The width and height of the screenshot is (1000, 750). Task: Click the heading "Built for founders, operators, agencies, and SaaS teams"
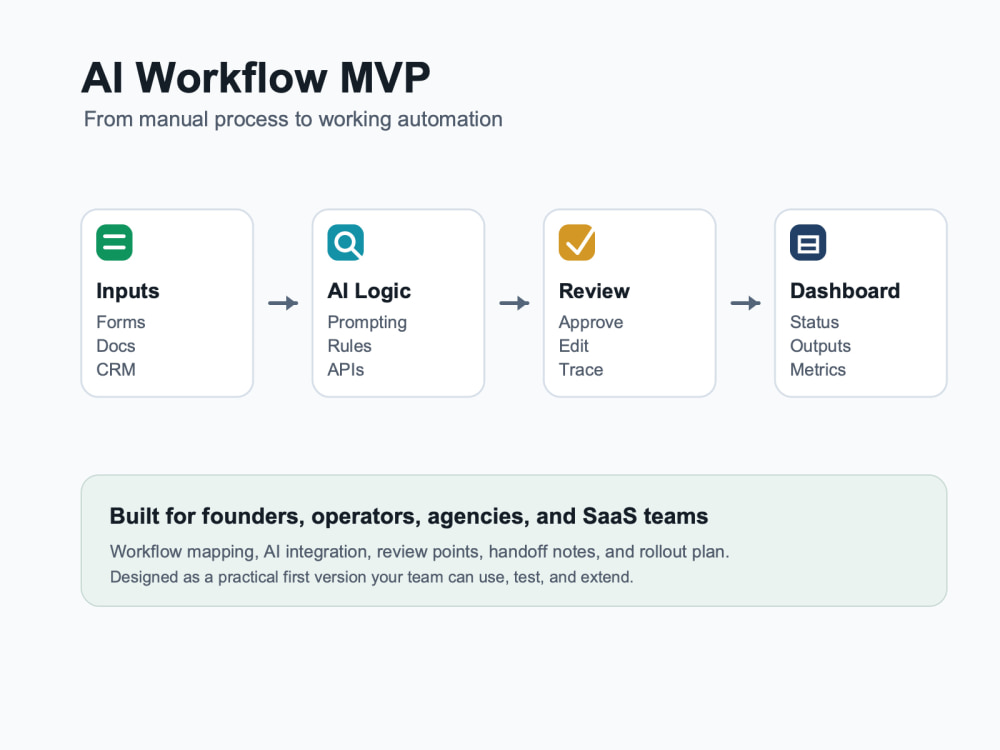(409, 516)
